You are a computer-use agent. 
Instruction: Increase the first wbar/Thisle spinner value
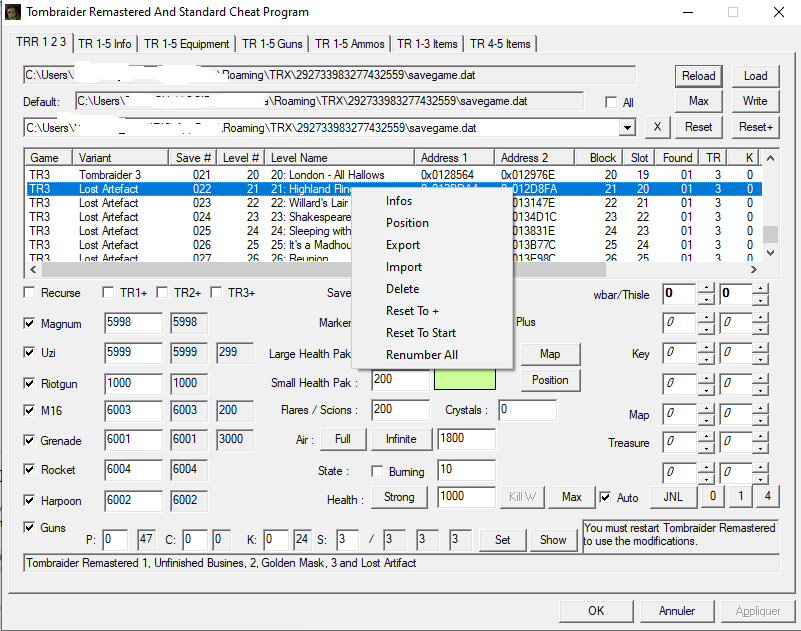[706, 289]
